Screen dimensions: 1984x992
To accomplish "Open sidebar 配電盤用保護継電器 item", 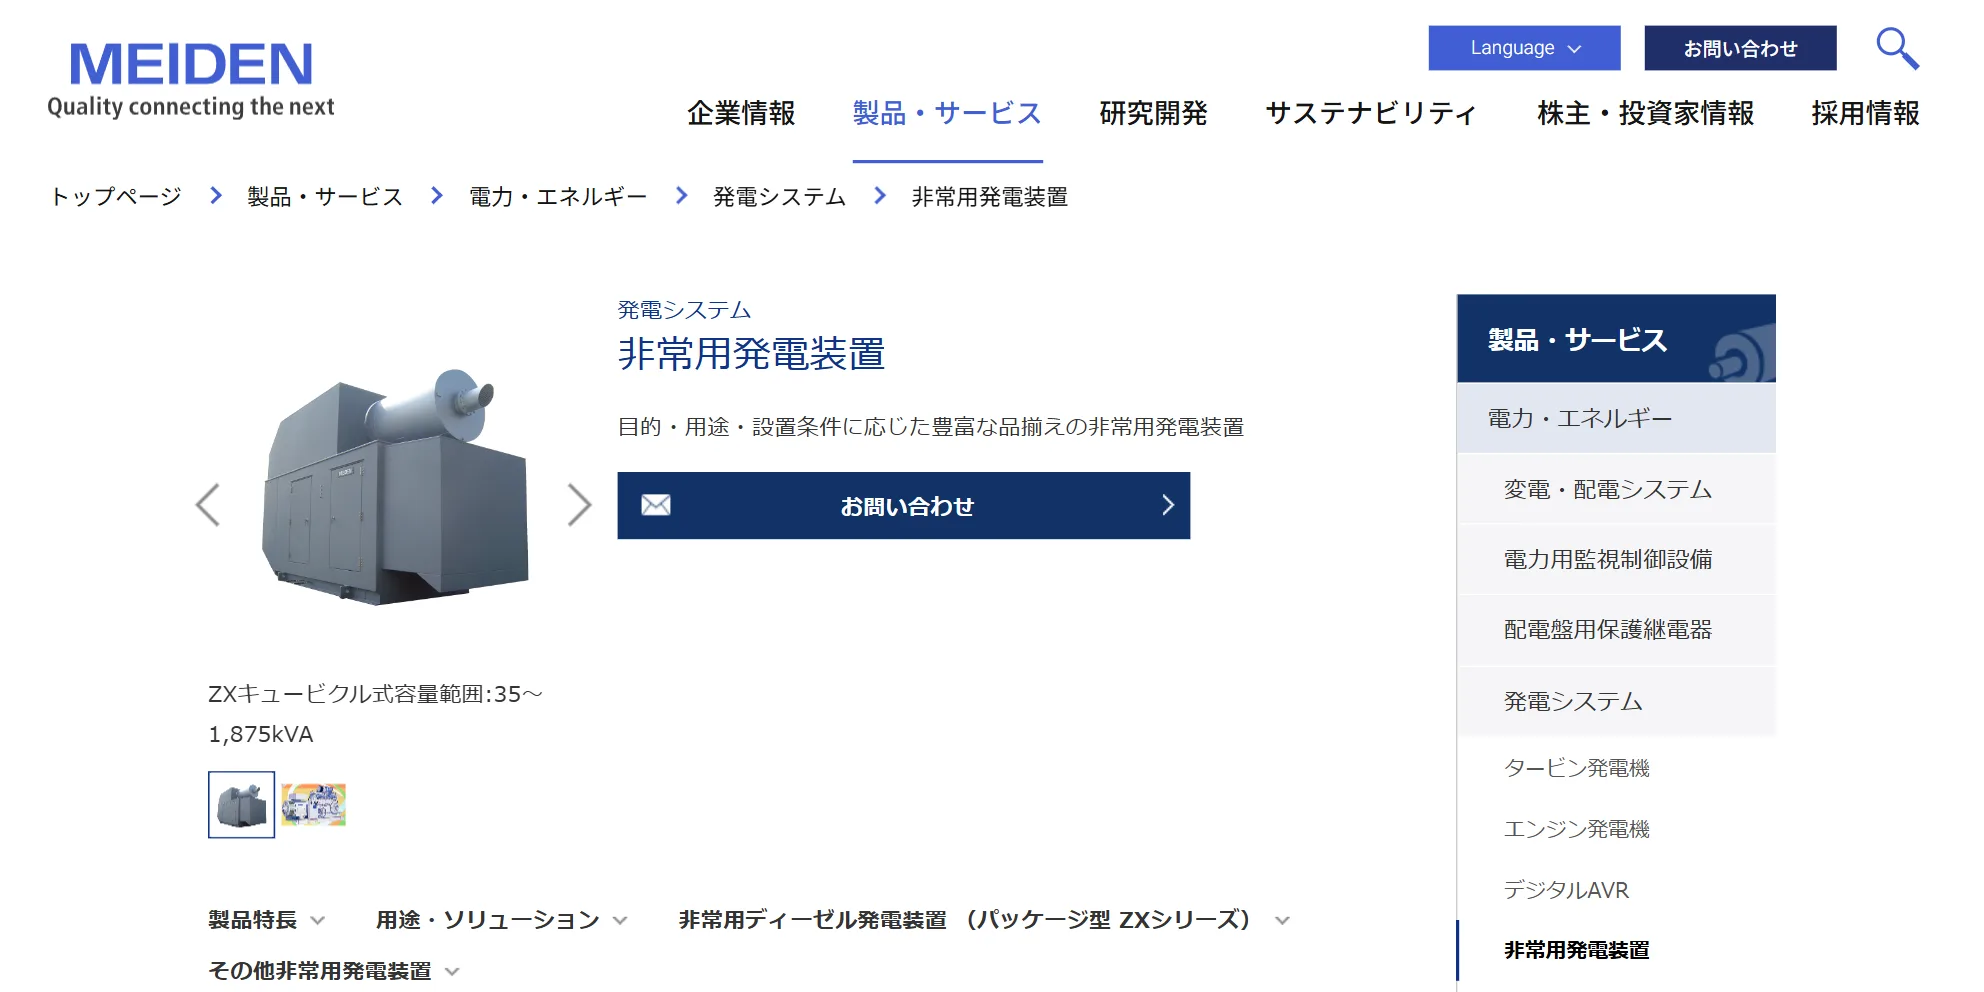I will (x=1616, y=629).
